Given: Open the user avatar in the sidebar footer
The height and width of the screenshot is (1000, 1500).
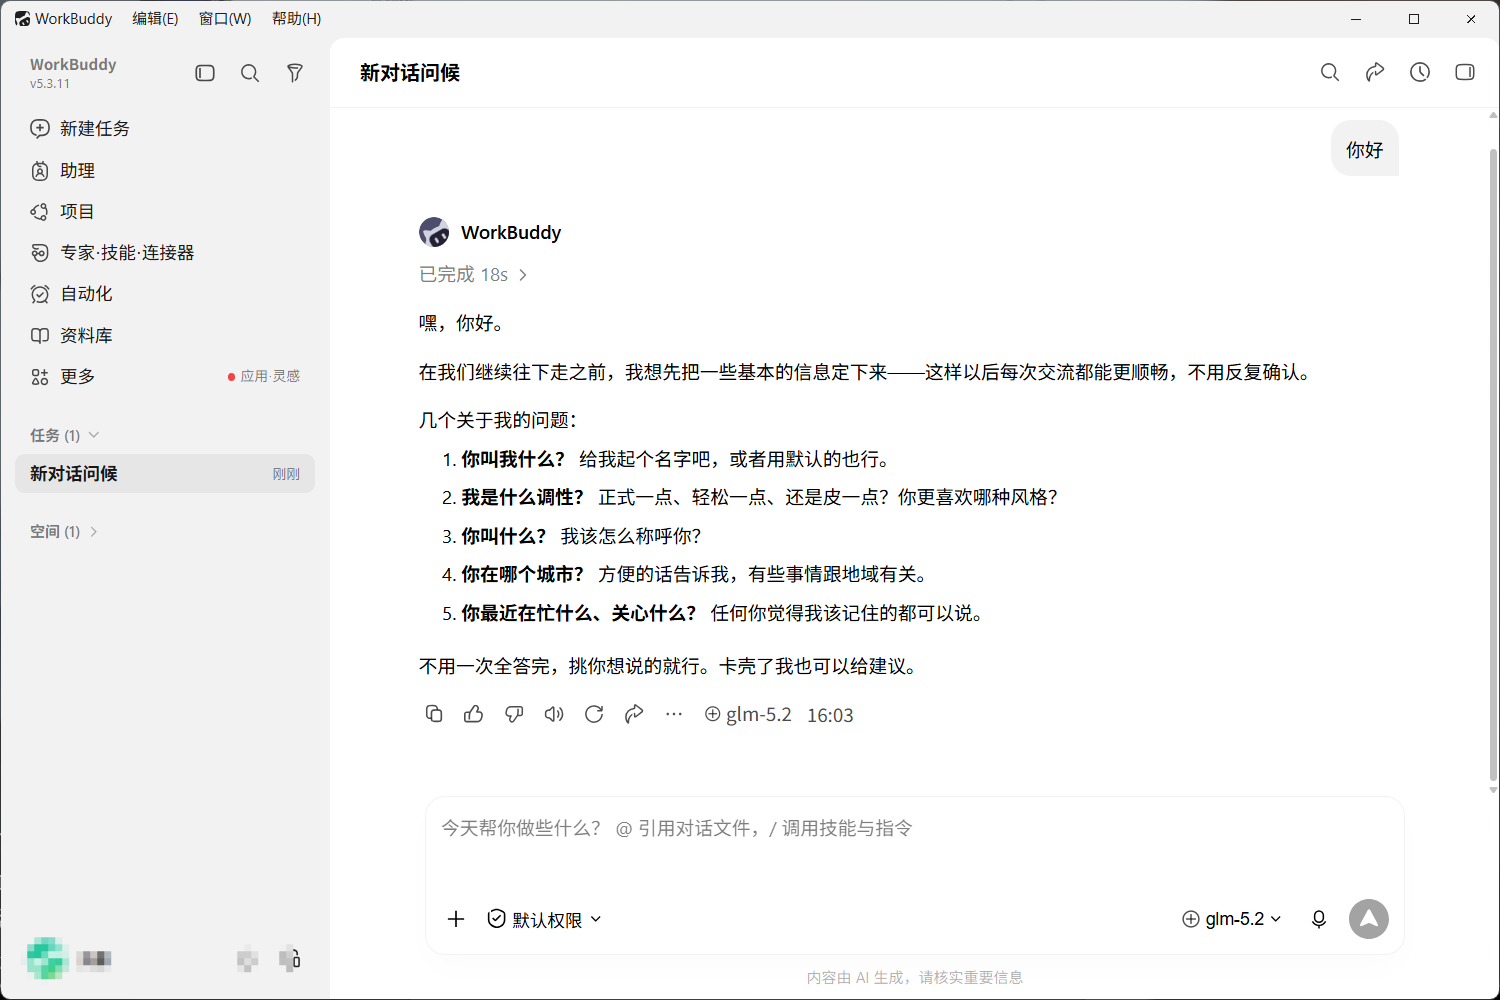Looking at the screenshot, I should tap(47, 959).
